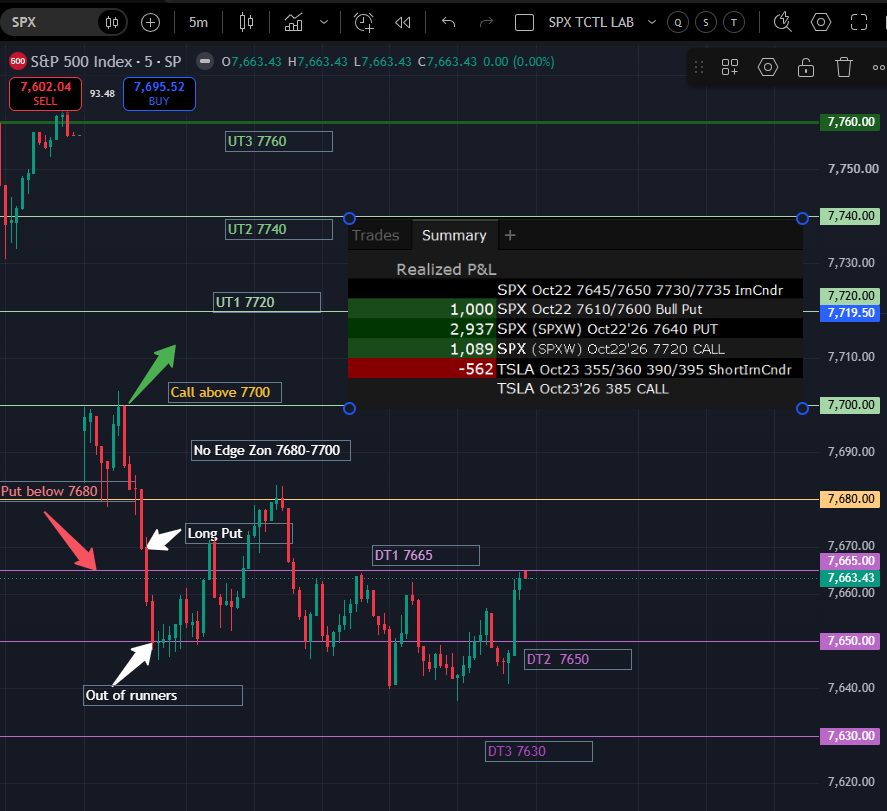The width and height of the screenshot is (887, 811).
Task: Grab the floating toolbar drag handle
Action: (x=699, y=67)
